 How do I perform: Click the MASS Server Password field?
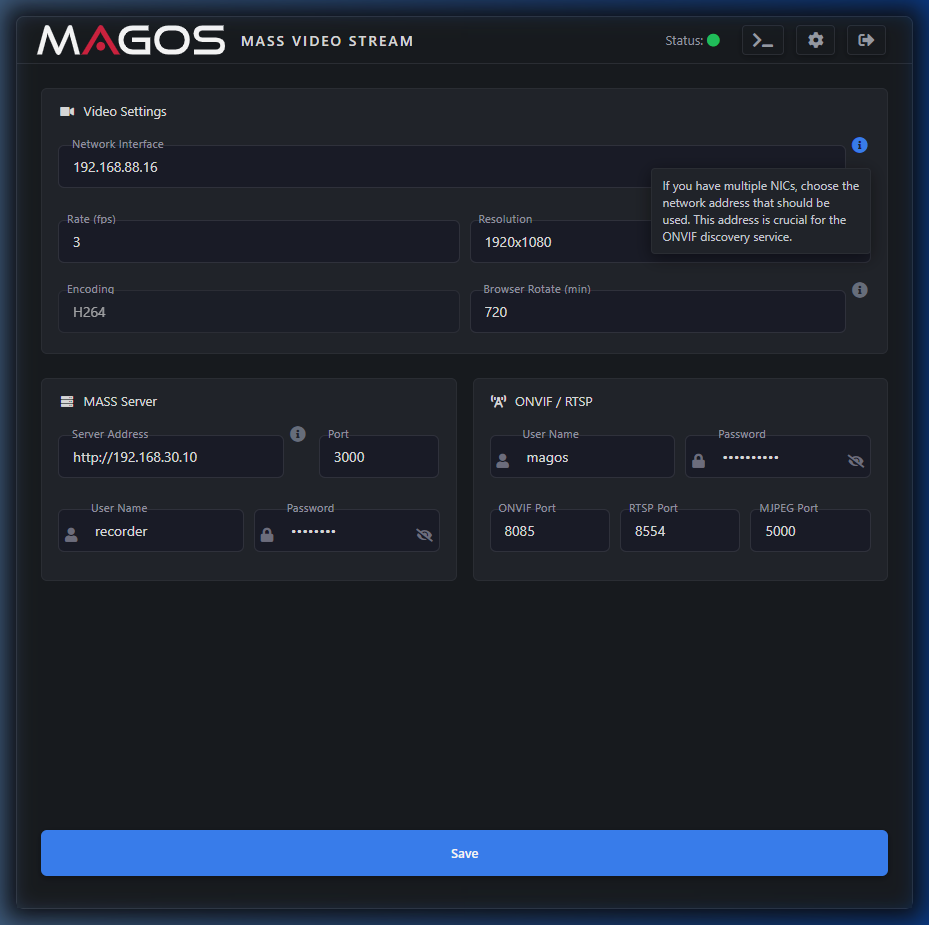point(347,531)
